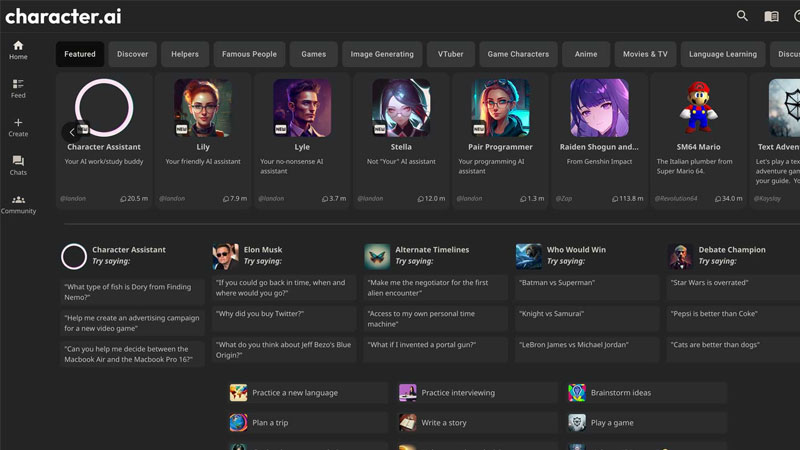Click Practice interviewing shortcut
800x450 pixels.
(477, 393)
